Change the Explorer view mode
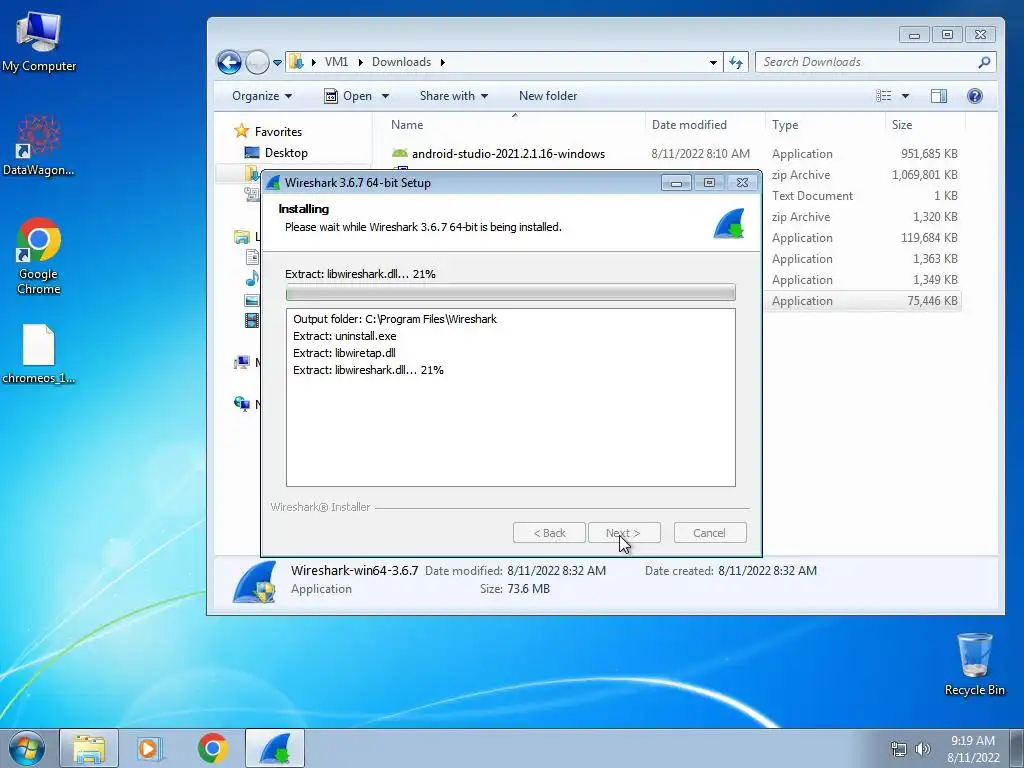The width and height of the screenshot is (1024, 768). tap(884, 96)
